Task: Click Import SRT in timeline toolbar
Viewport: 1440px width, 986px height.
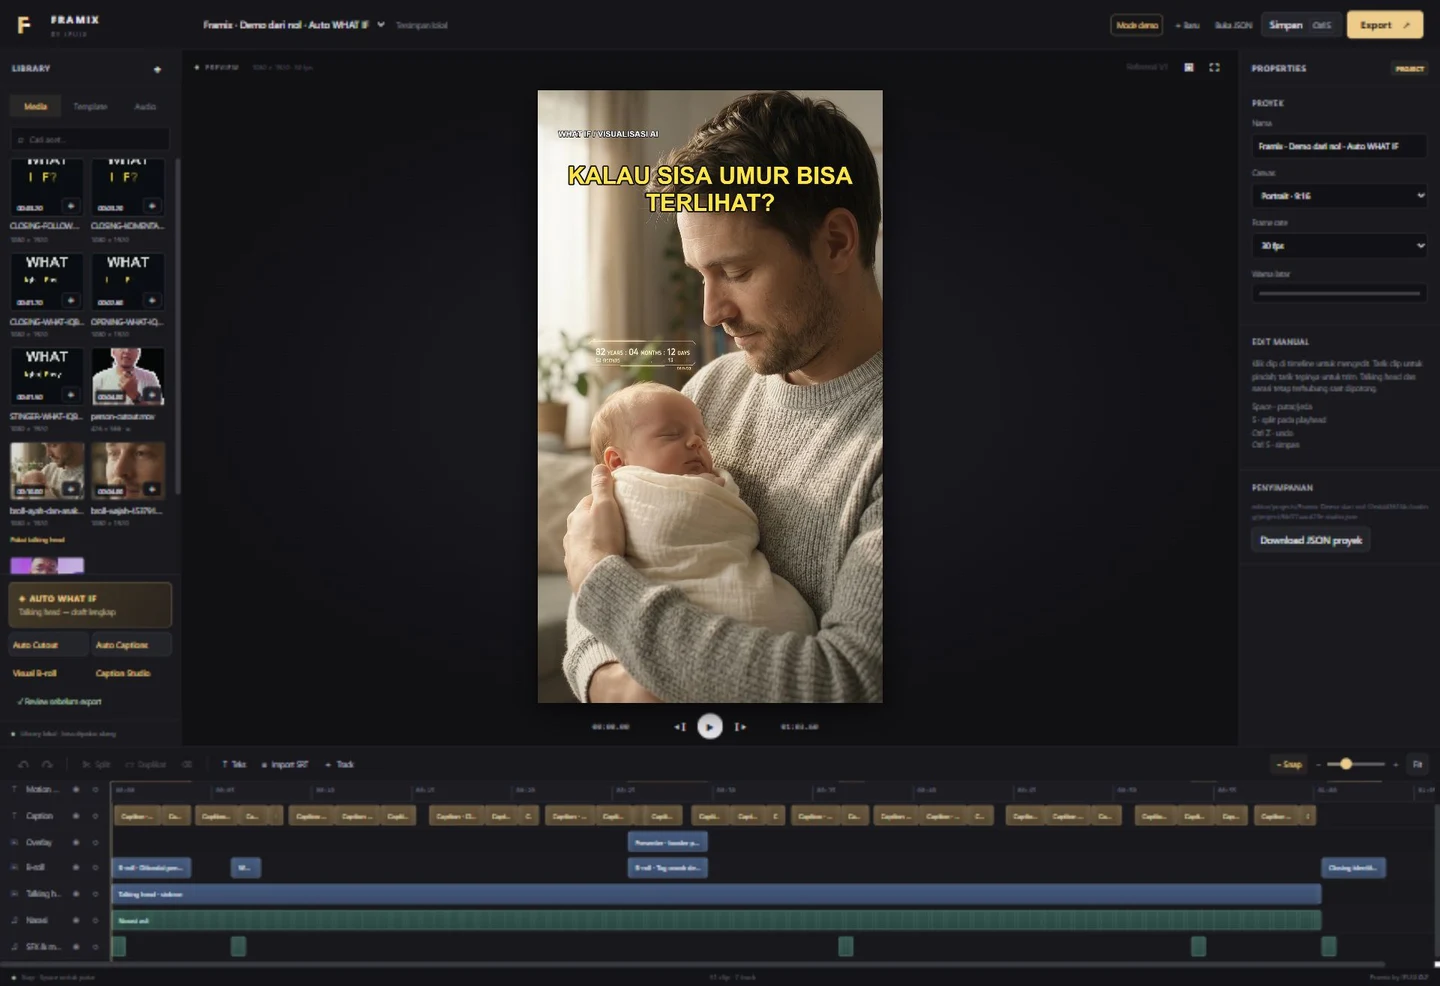Action: tap(285, 764)
